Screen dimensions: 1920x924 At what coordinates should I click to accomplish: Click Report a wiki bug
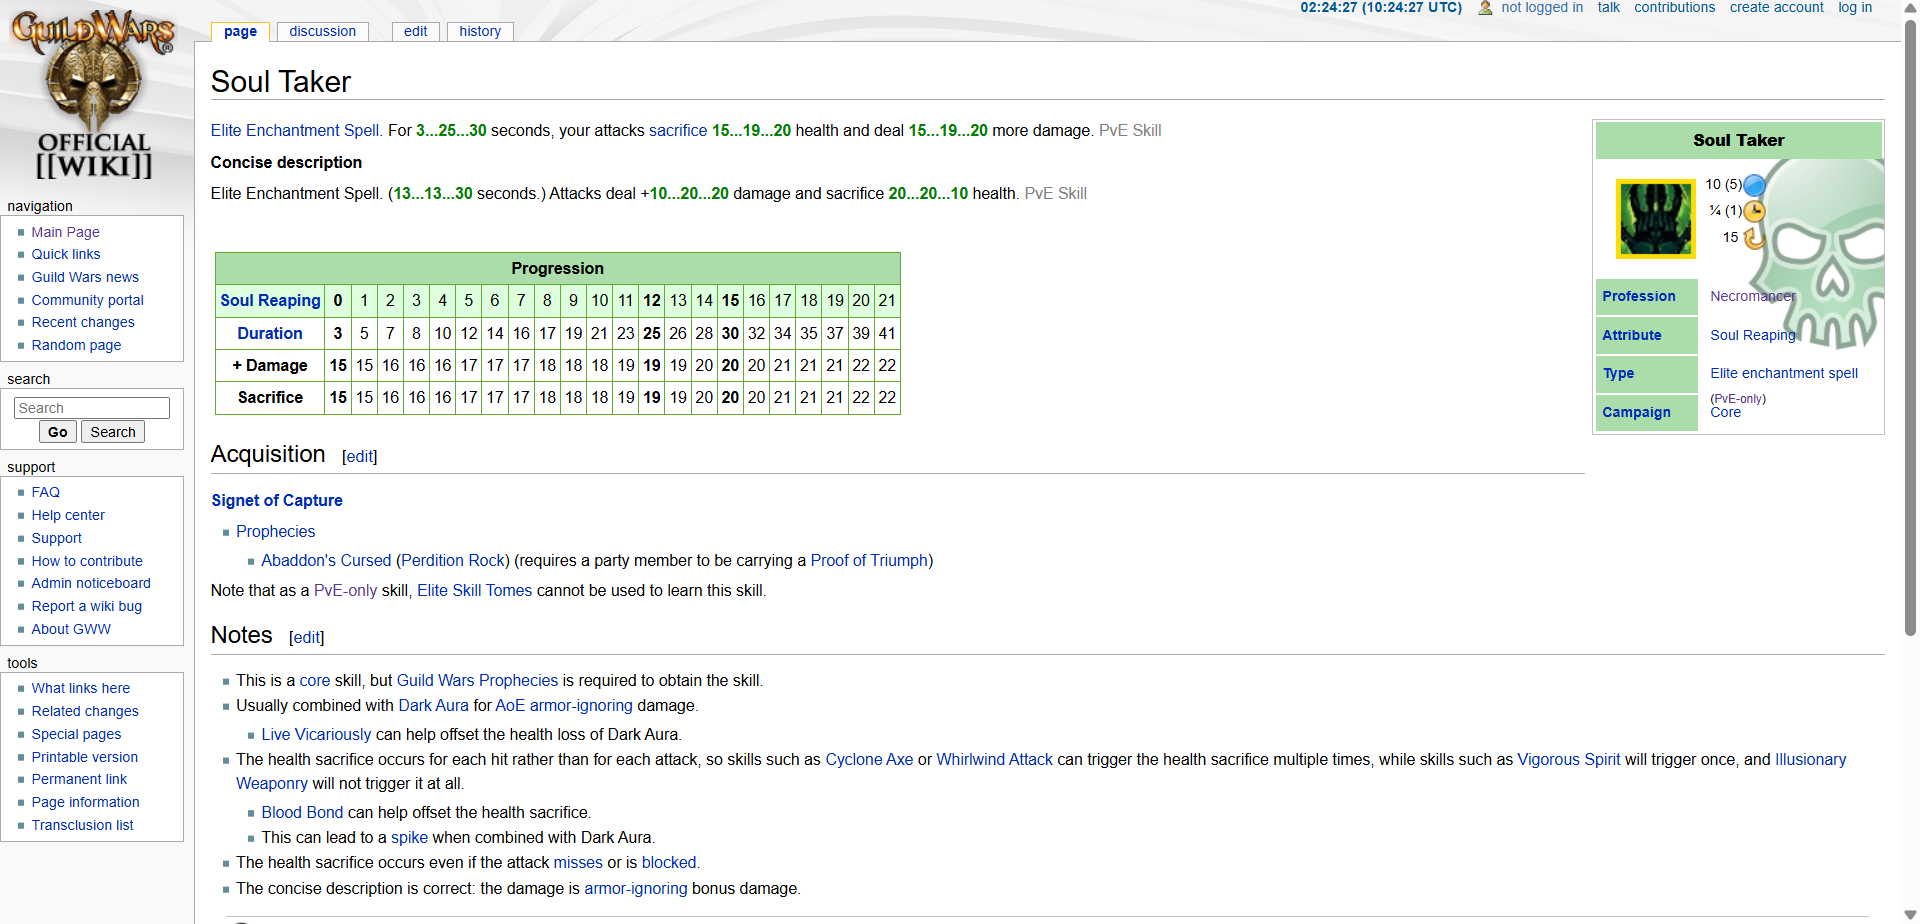pos(86,606)
